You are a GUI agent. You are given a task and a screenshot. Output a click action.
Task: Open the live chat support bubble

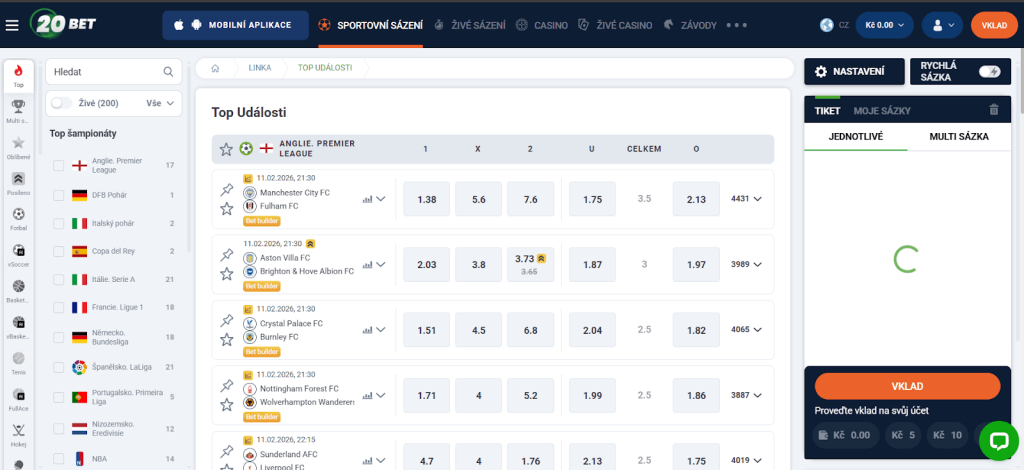(997, 440)
